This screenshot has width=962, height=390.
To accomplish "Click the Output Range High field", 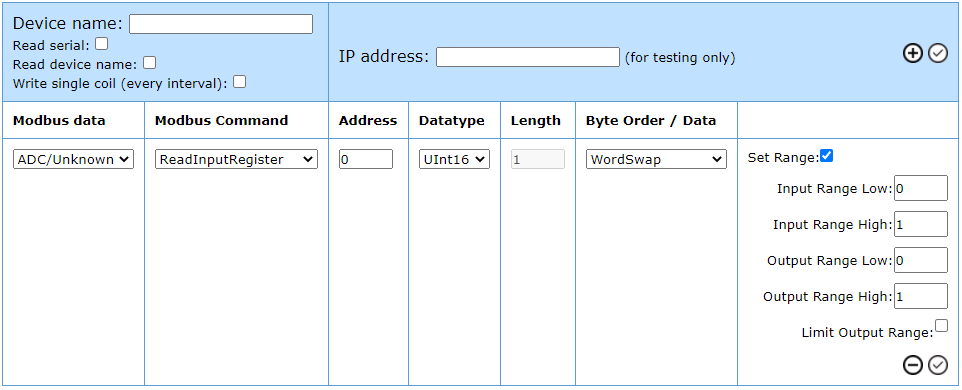I will [x=921, y=296].
